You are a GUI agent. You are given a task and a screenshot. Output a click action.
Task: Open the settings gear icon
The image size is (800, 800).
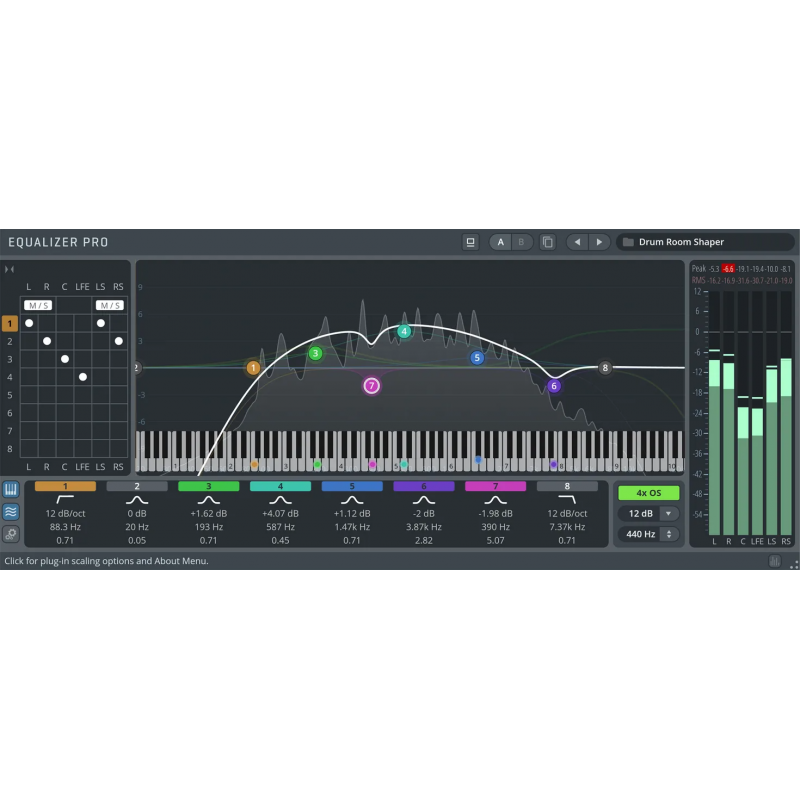(11, 534)
